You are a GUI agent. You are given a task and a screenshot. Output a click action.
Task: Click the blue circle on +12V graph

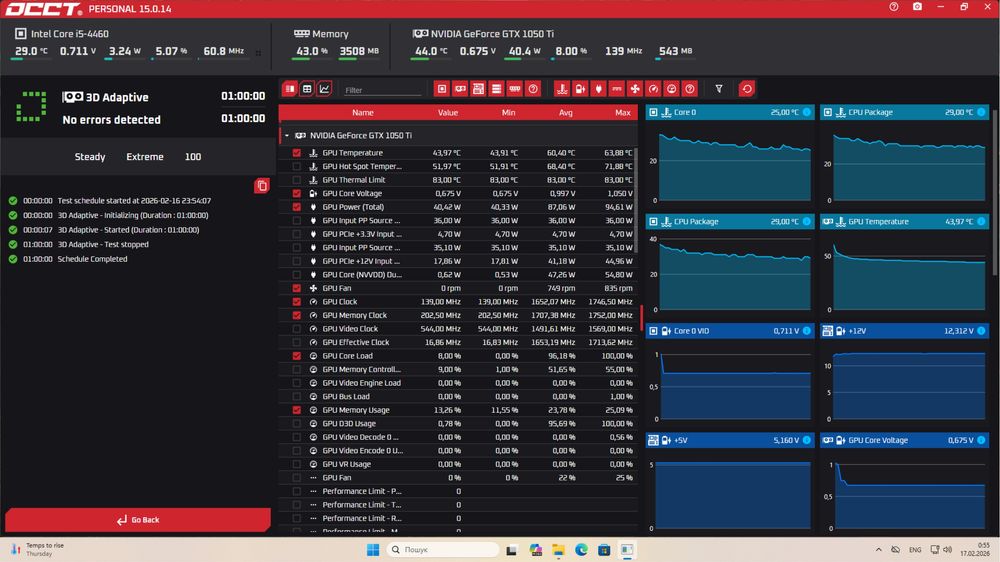tap(981, 330)
